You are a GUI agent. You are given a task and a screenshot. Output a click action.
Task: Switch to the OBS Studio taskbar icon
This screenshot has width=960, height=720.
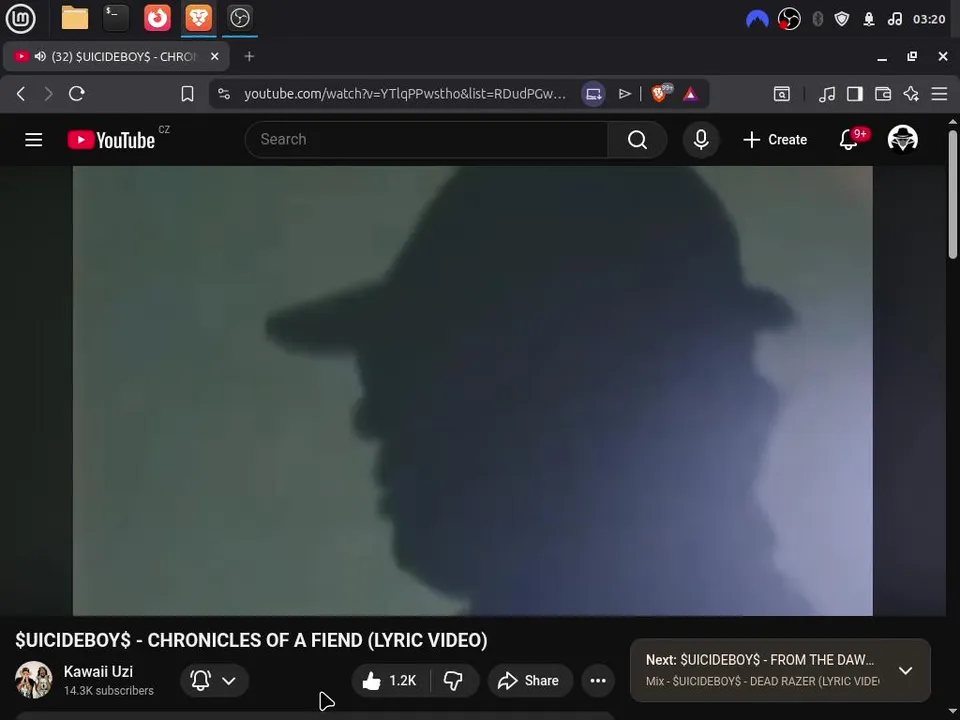[x=239, y=18]
